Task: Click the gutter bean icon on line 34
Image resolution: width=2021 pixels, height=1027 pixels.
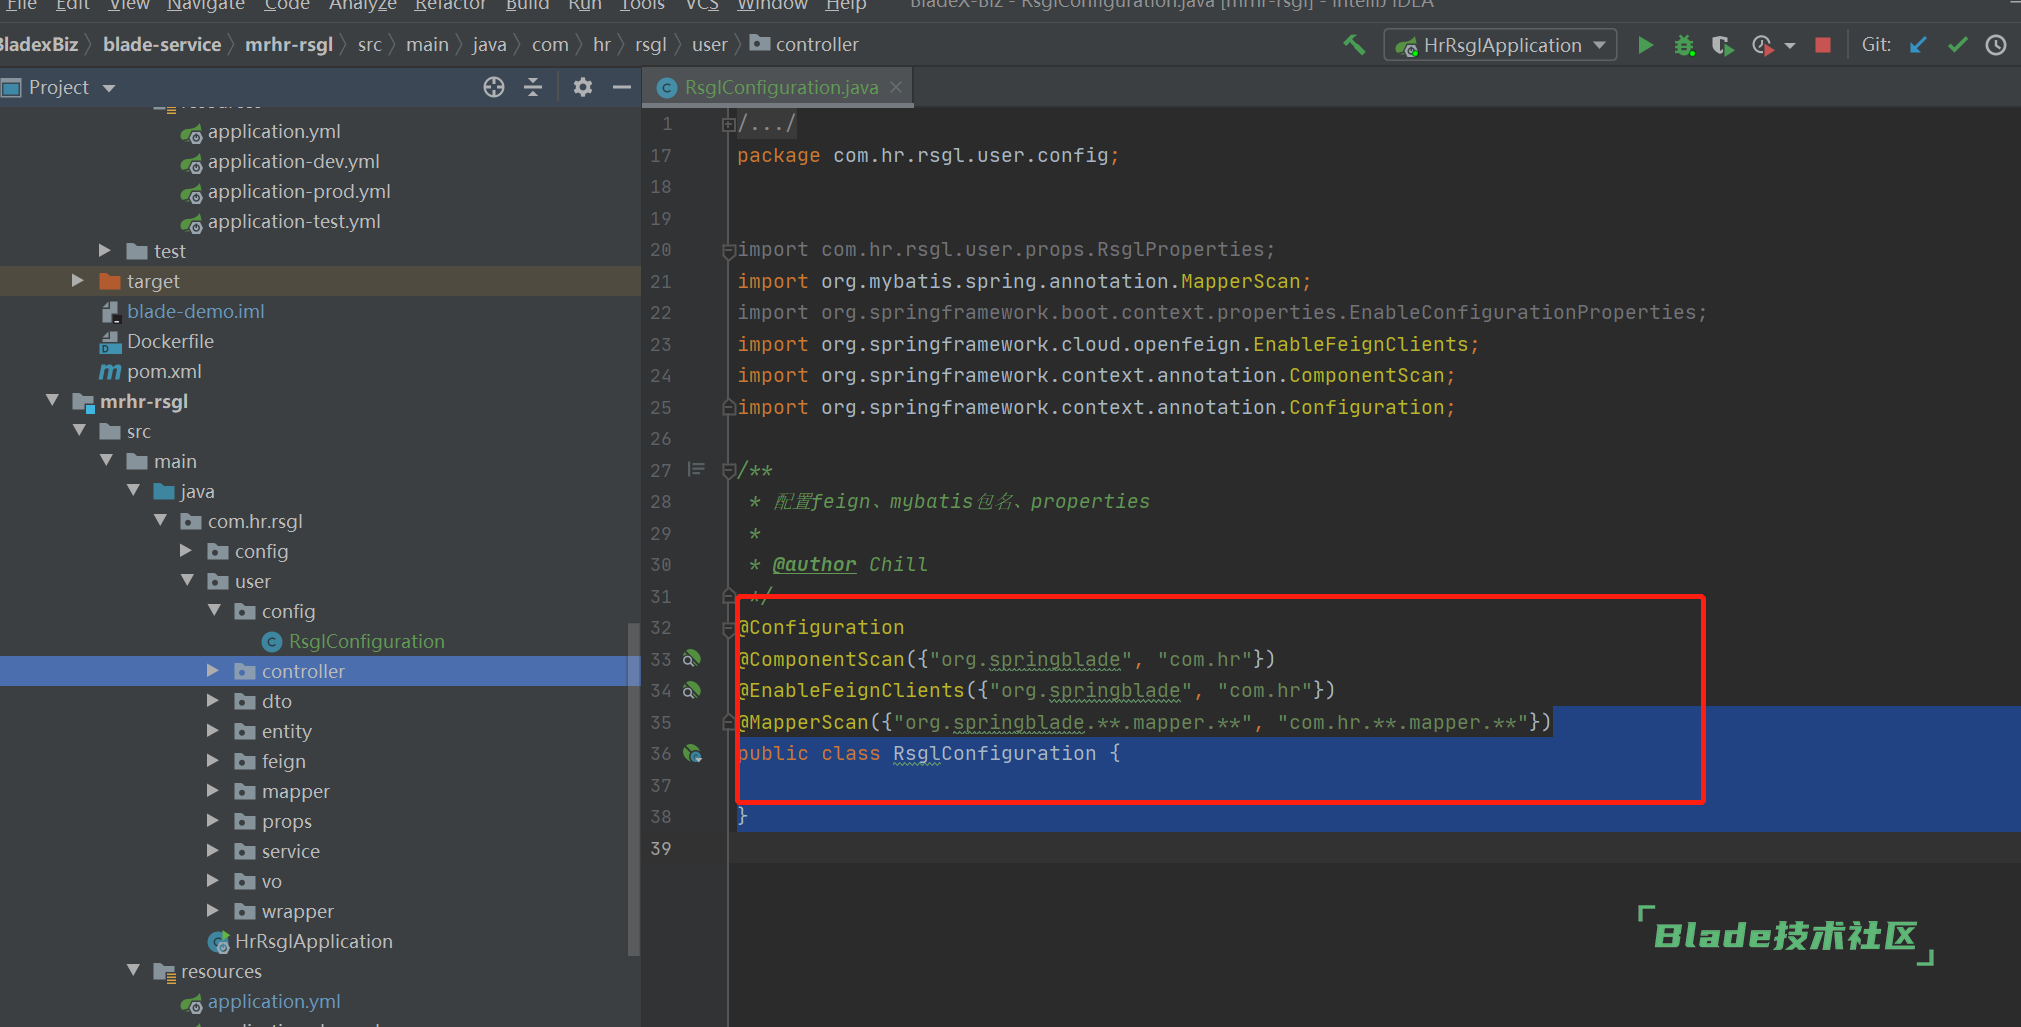Action: pyautogui.click(x=692, y=690)
